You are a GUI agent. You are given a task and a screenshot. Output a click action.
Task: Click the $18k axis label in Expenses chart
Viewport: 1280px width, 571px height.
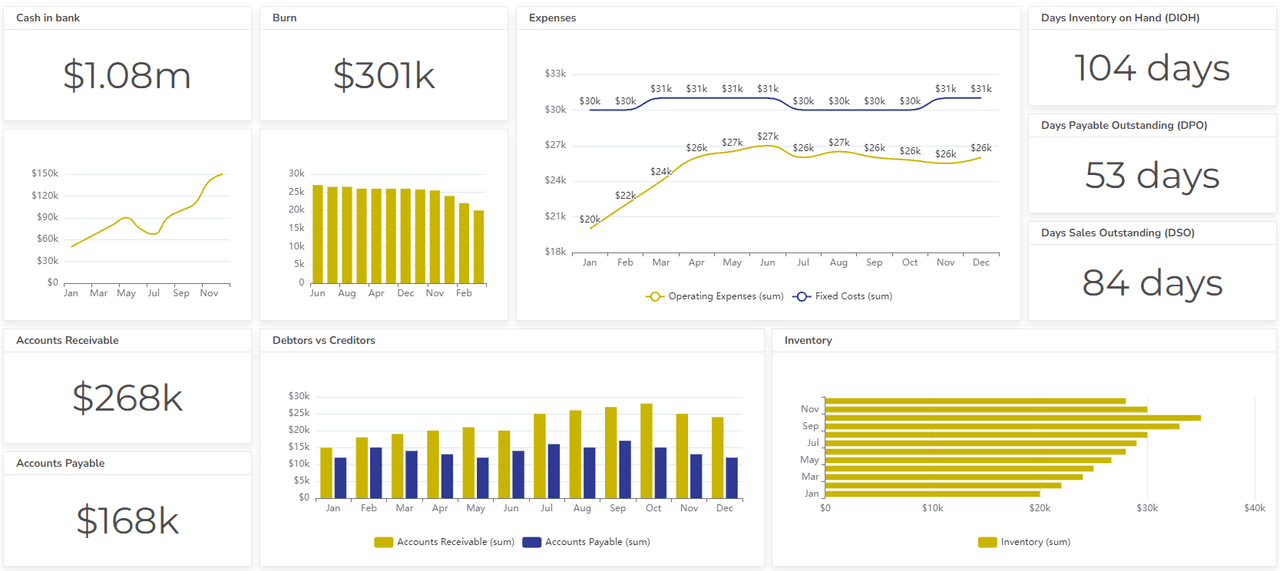coord(555,252)
